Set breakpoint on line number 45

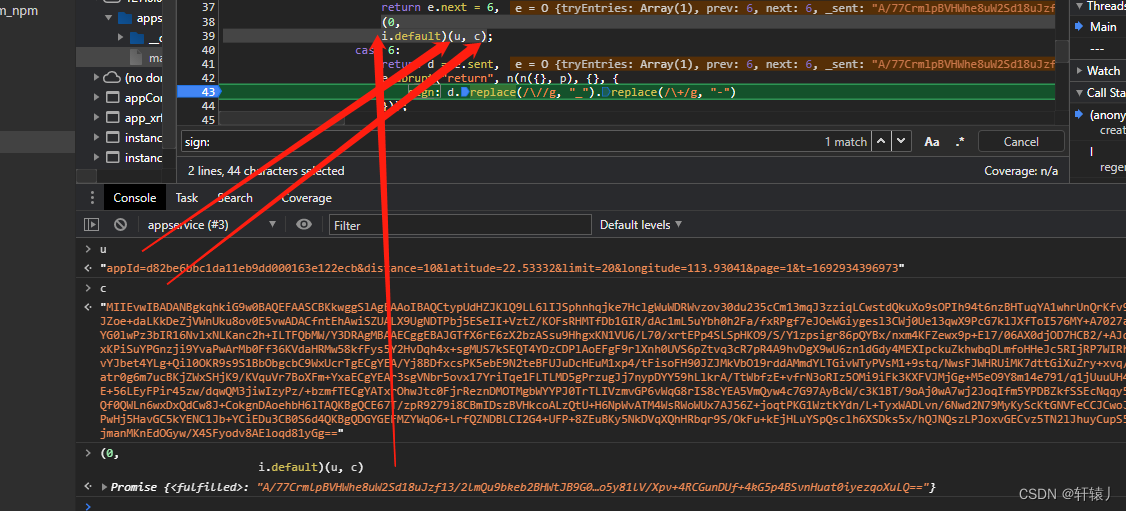(208, 120)
